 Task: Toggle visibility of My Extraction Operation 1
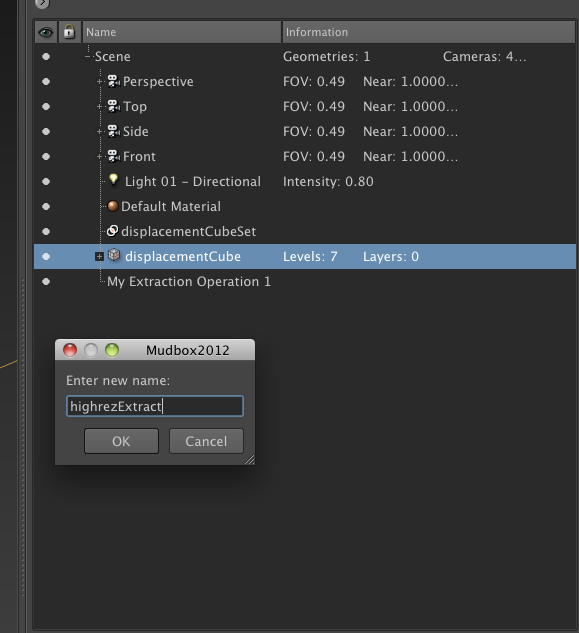tap(46, 282)
